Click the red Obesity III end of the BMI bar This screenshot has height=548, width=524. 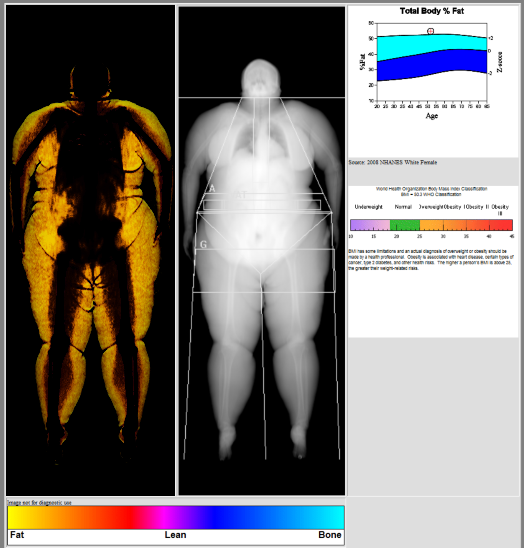[501, 225]
